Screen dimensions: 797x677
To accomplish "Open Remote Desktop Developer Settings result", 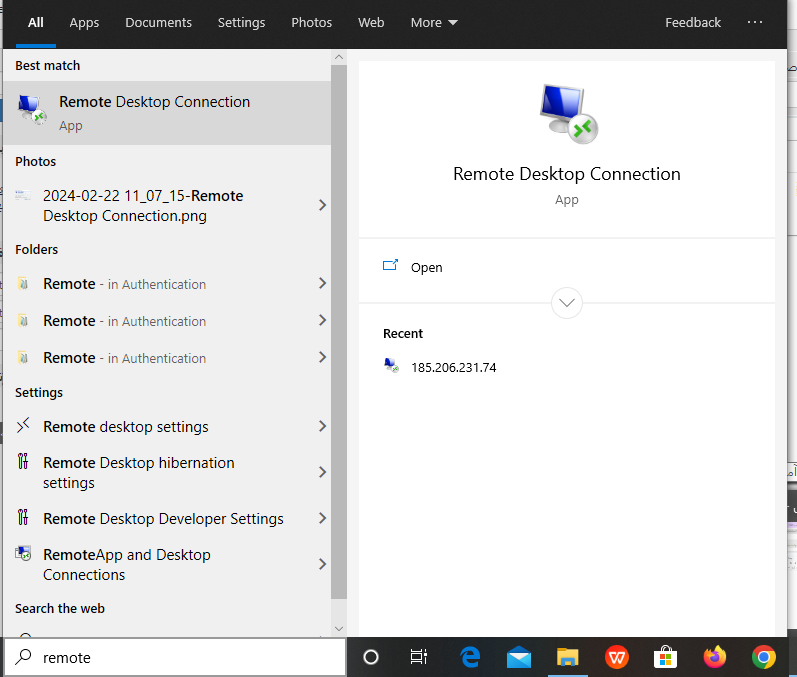I will (x=167, y=518).
